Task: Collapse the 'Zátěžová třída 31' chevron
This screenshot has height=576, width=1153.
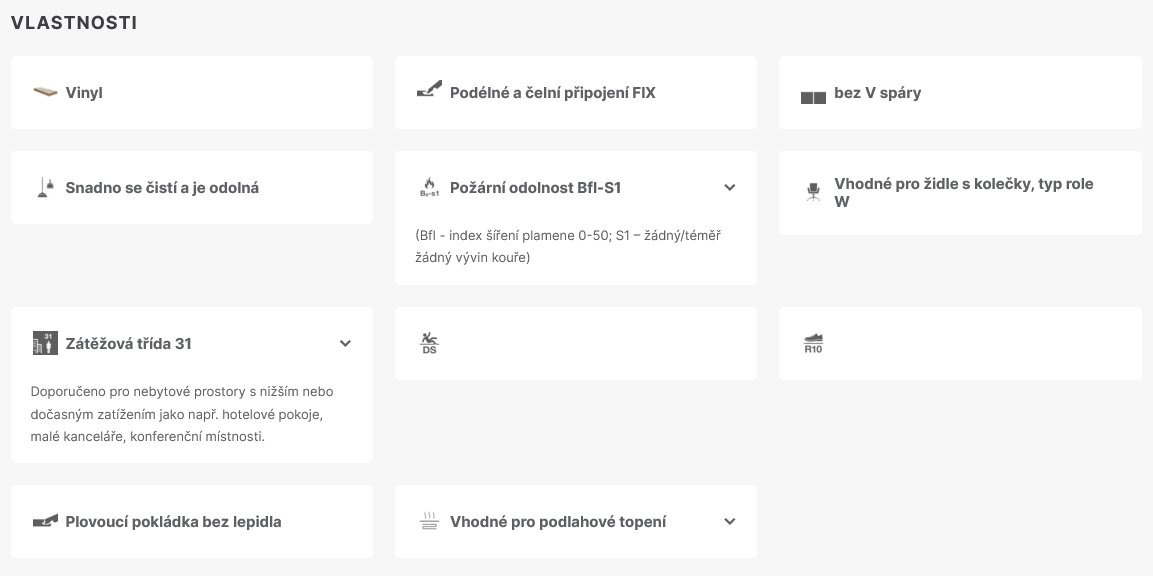Action: pos(345,343)
